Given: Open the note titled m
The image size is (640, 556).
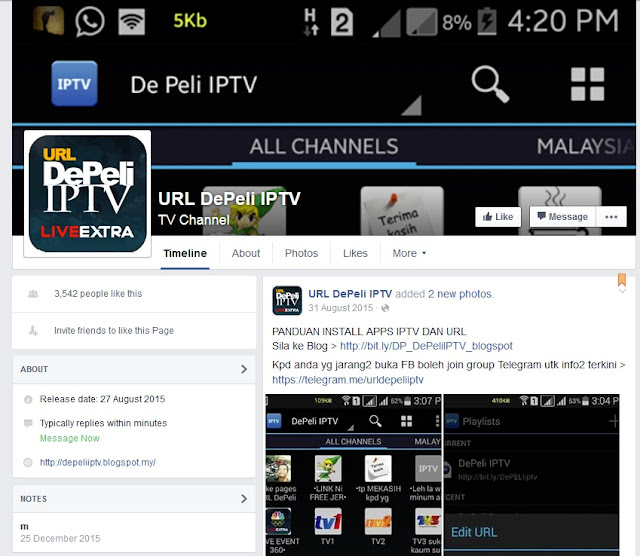Looking at the screenshot, I should tap(24, 526).
